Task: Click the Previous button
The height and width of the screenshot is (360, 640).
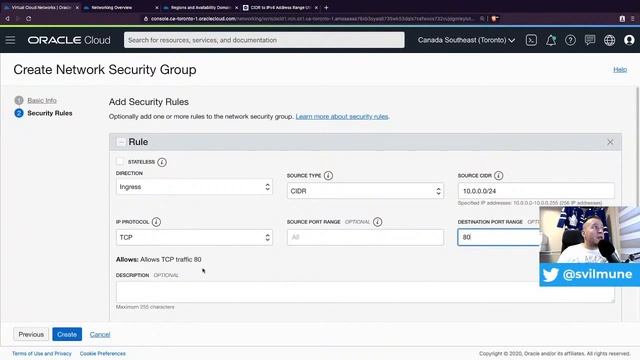Action: click(31, 334)
